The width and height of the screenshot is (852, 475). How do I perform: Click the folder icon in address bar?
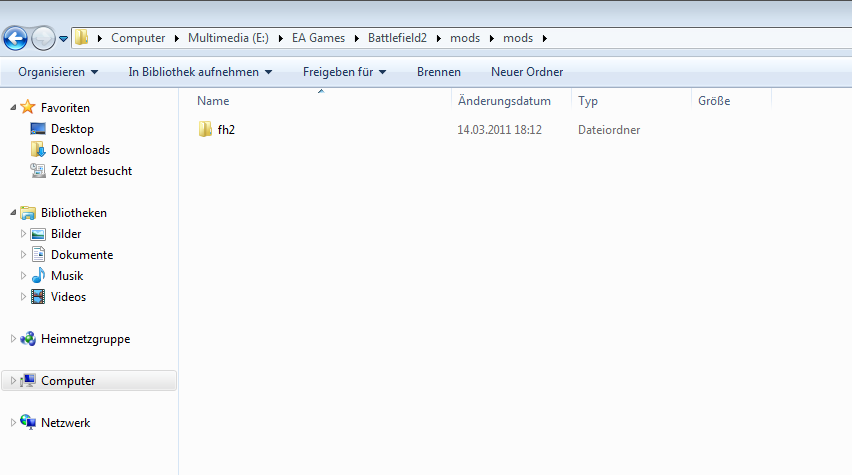[82, 38]
